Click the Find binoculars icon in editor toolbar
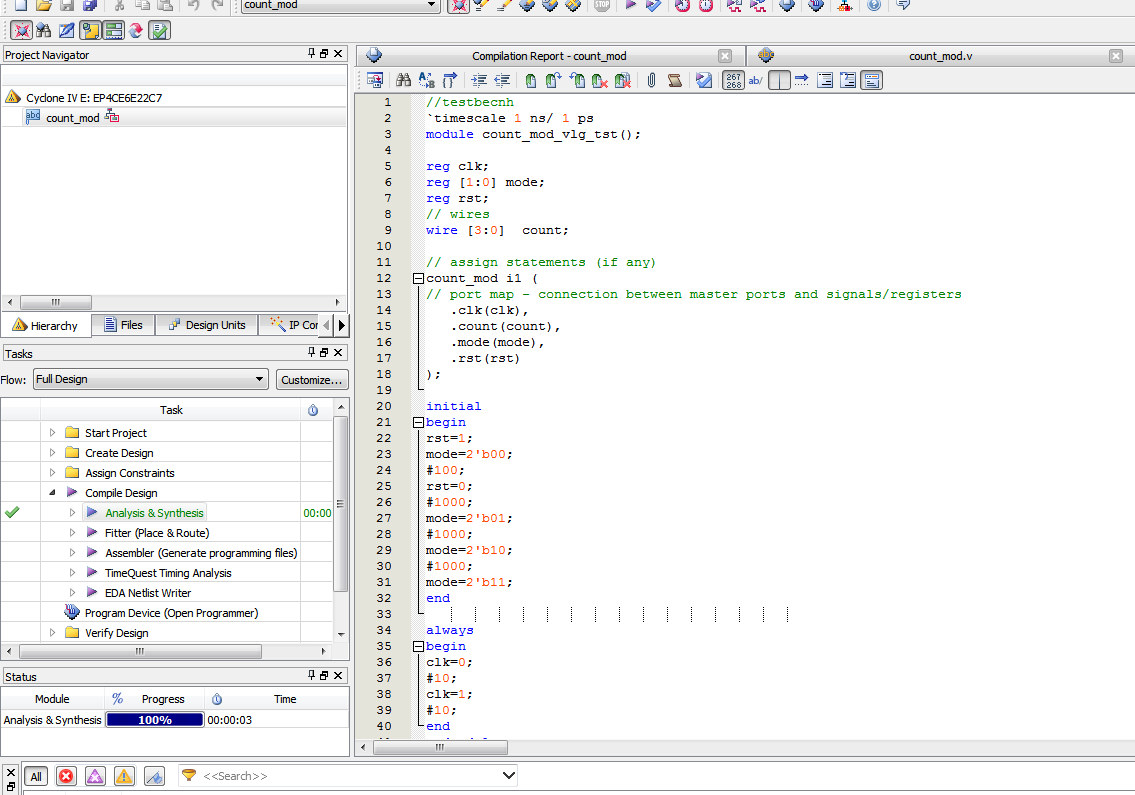The image size is (1135, 795). click(x=403, y=81)
